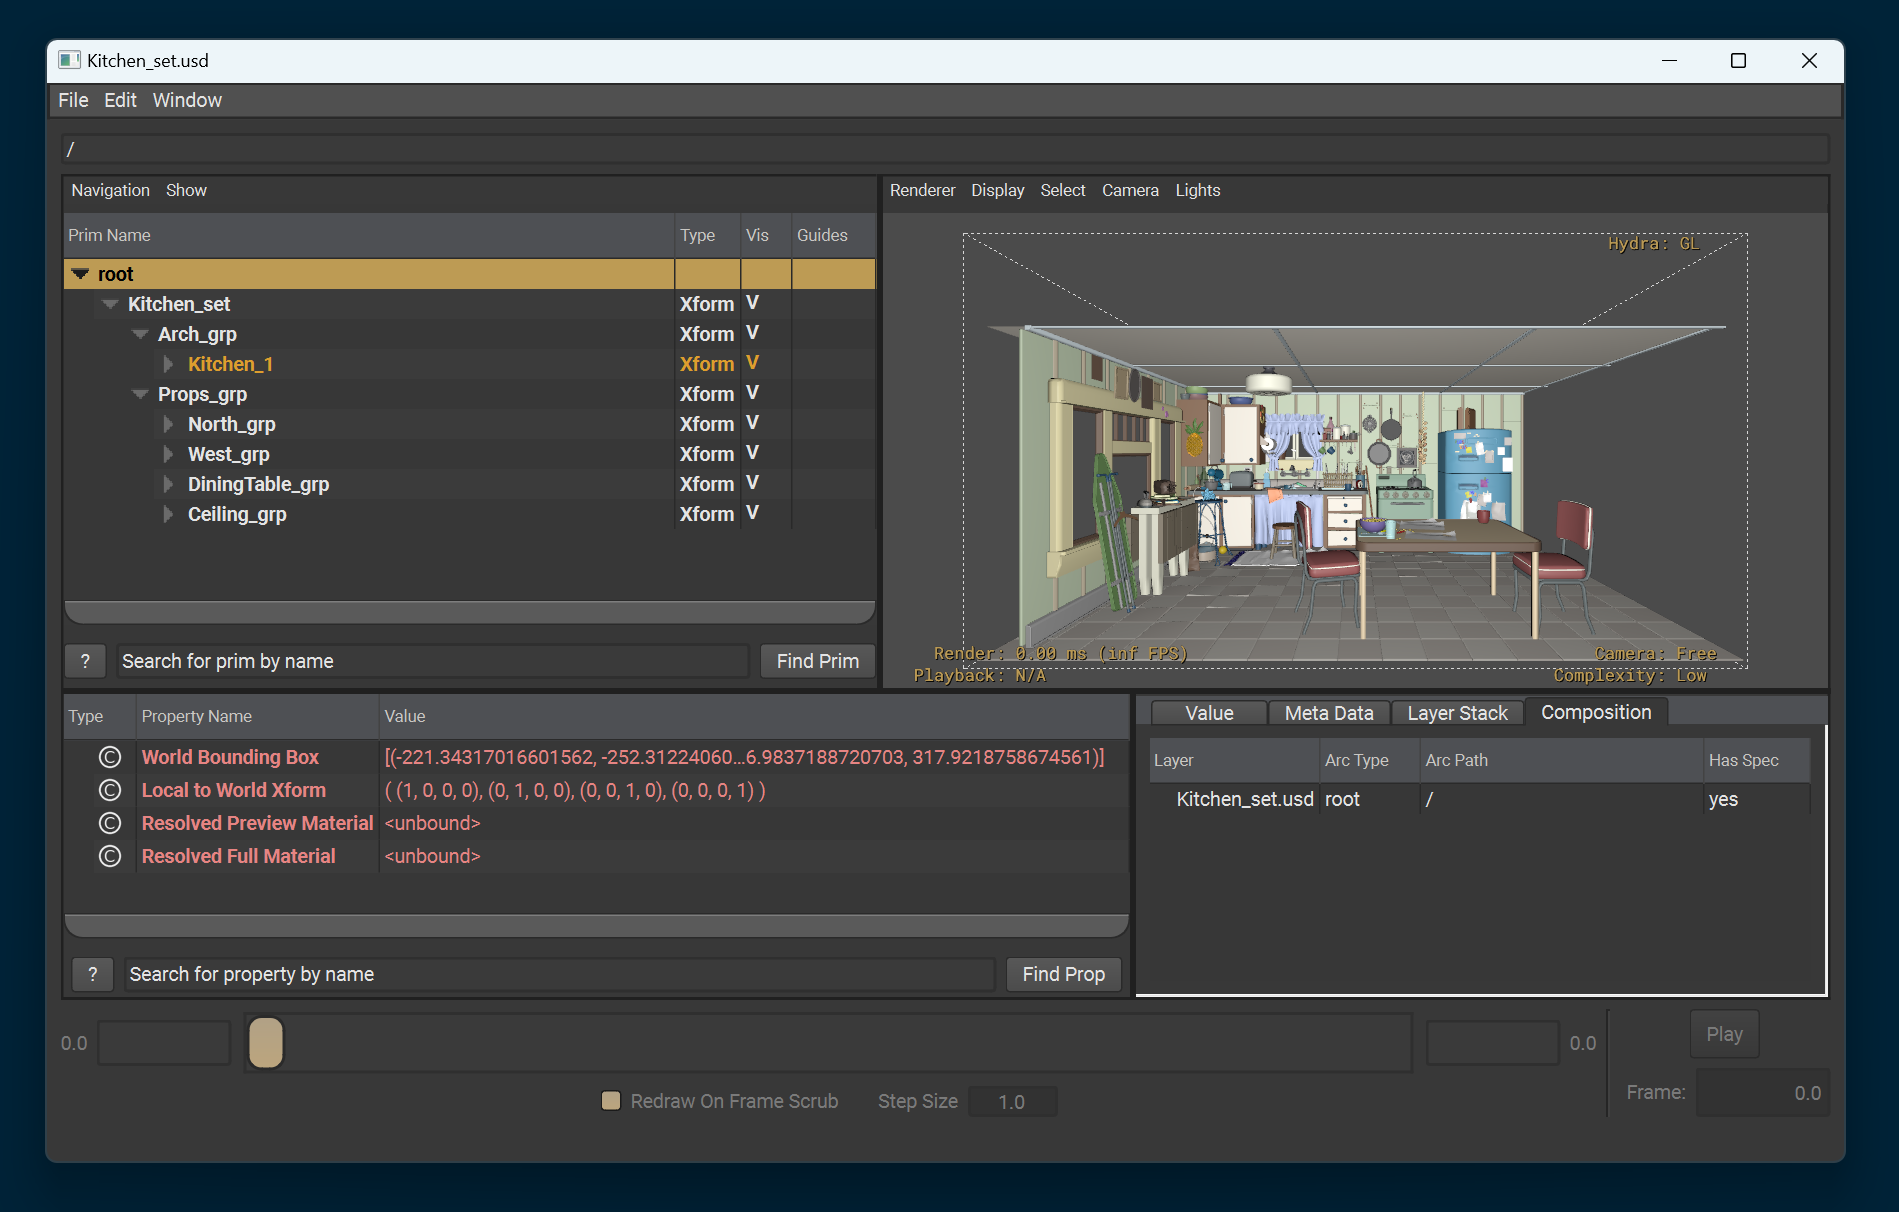
Task: Maximize the usdview window
Action: [1738, 60]
